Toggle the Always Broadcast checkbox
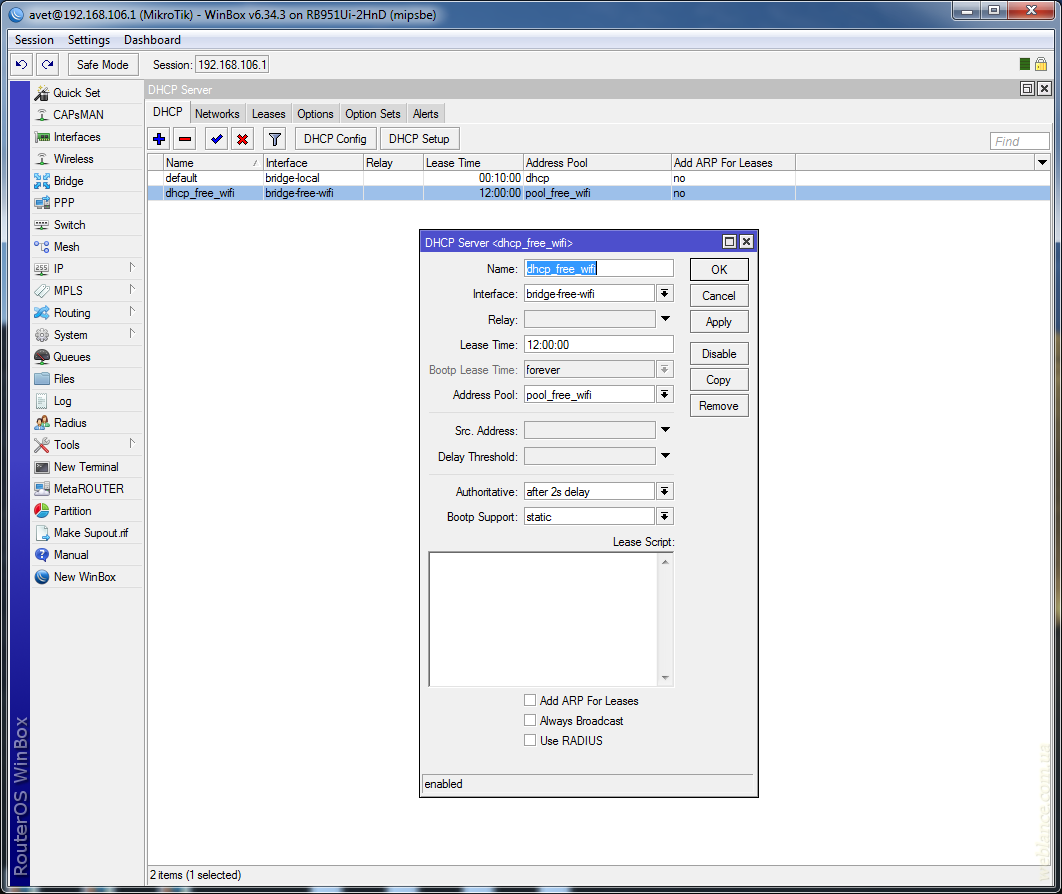Image resolution: width=1062 pixels, height=894 pixels. click(530, 721)
